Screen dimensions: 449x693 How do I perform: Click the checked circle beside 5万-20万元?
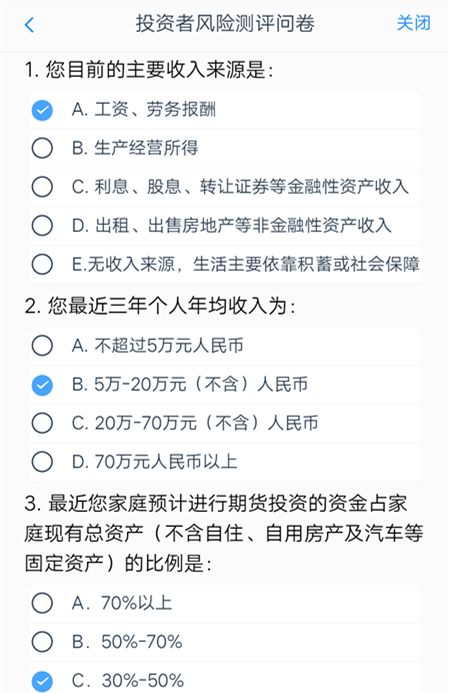click(x=42, y=385)
